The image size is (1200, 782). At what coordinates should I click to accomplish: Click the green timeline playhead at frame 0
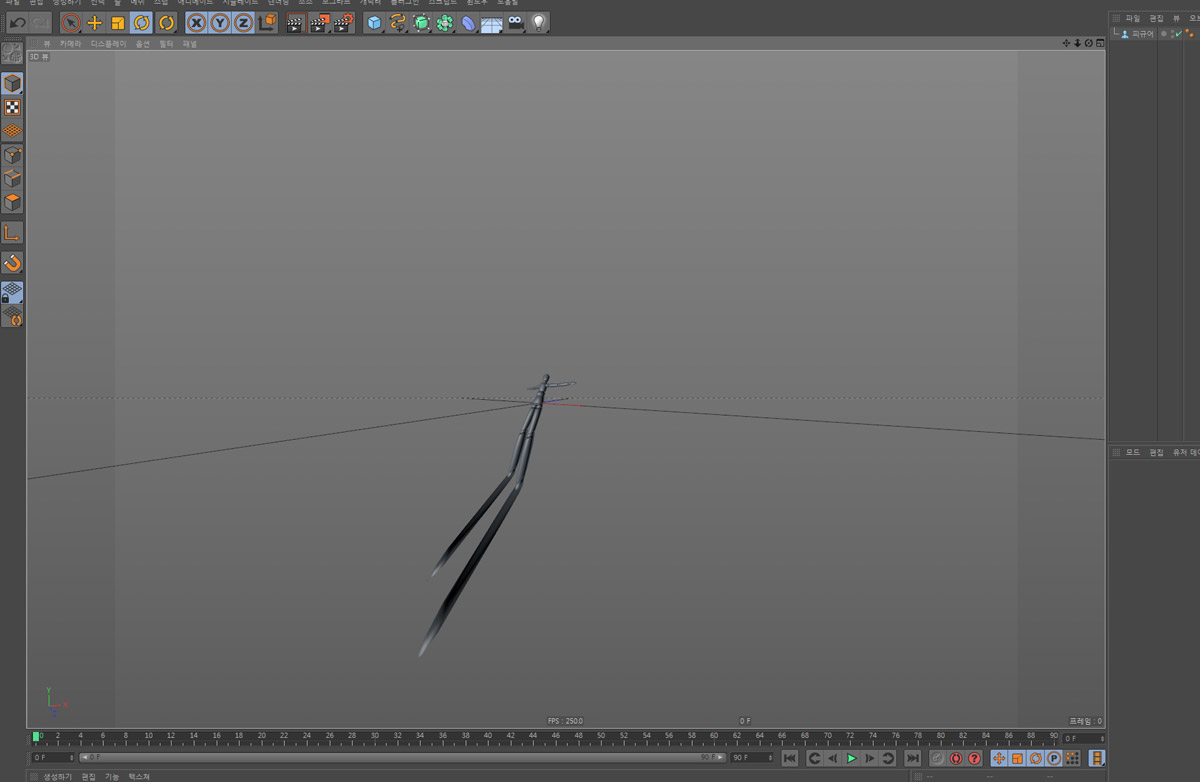click(x=37, y=737)
